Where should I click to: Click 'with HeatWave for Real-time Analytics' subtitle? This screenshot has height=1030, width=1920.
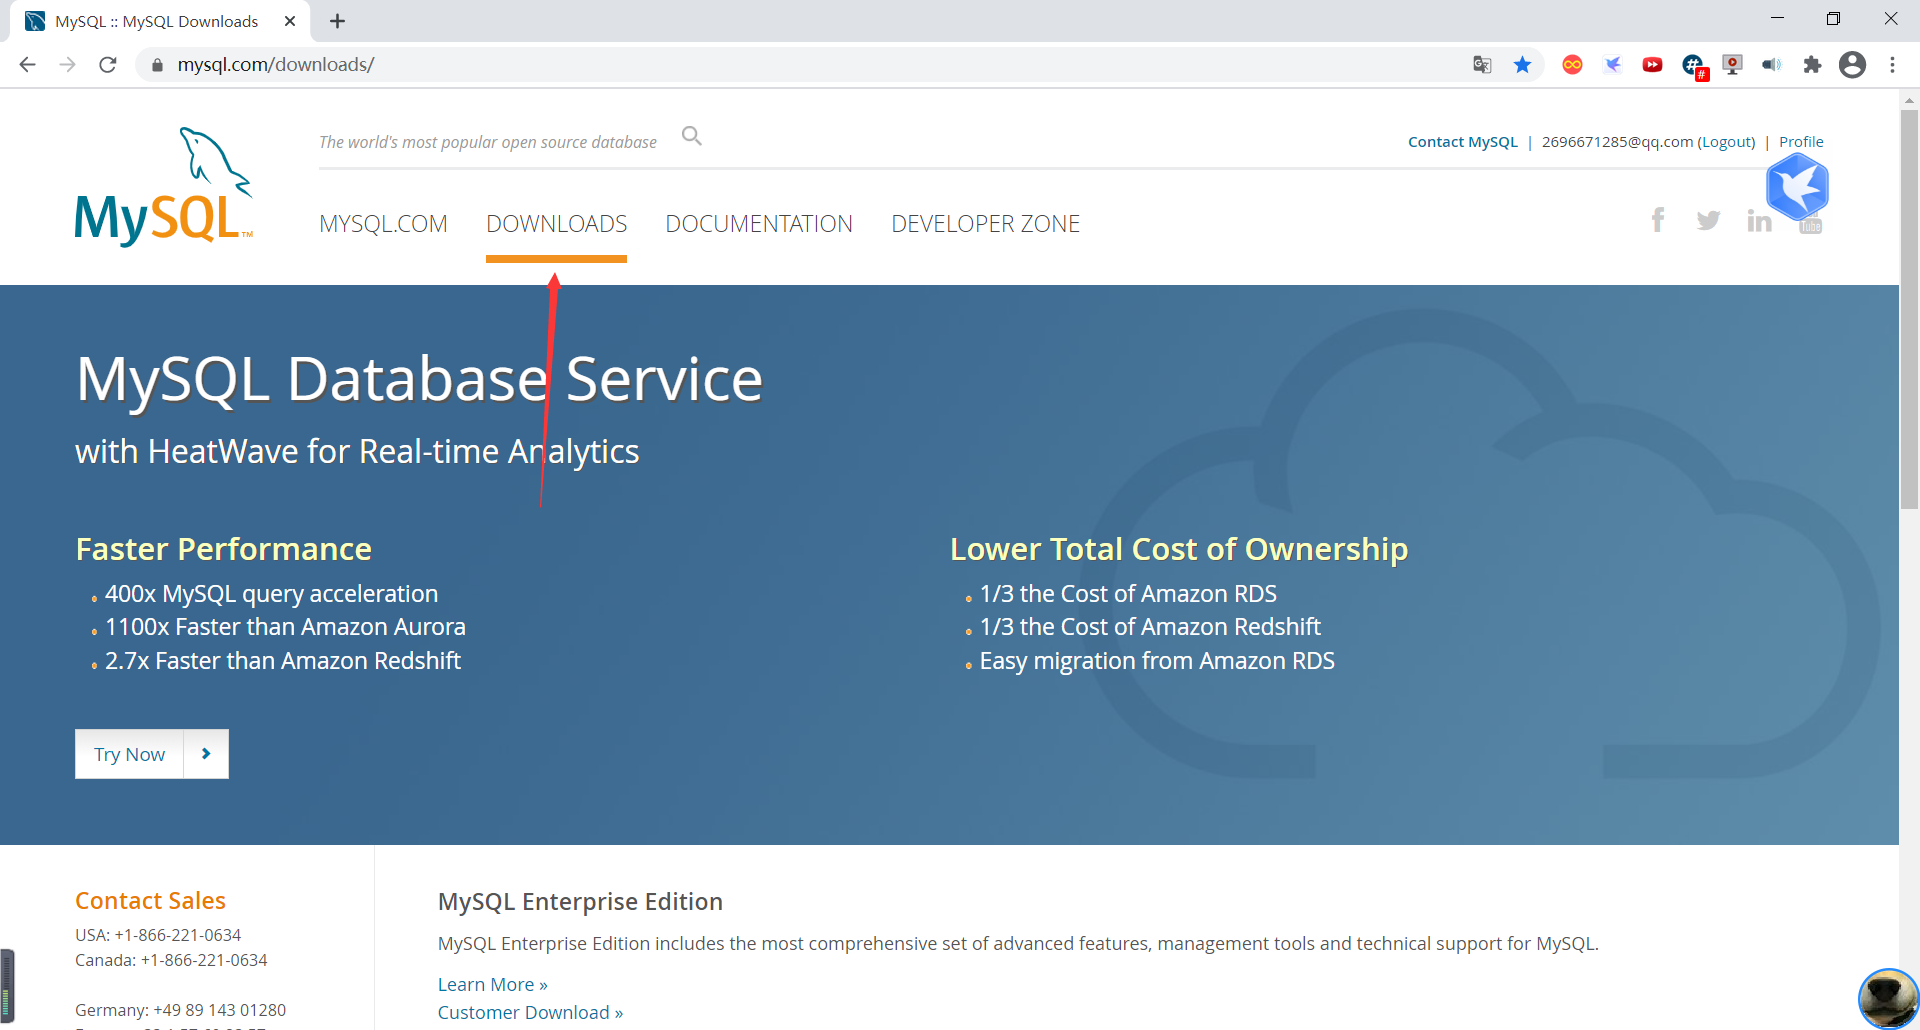point(357,452)
